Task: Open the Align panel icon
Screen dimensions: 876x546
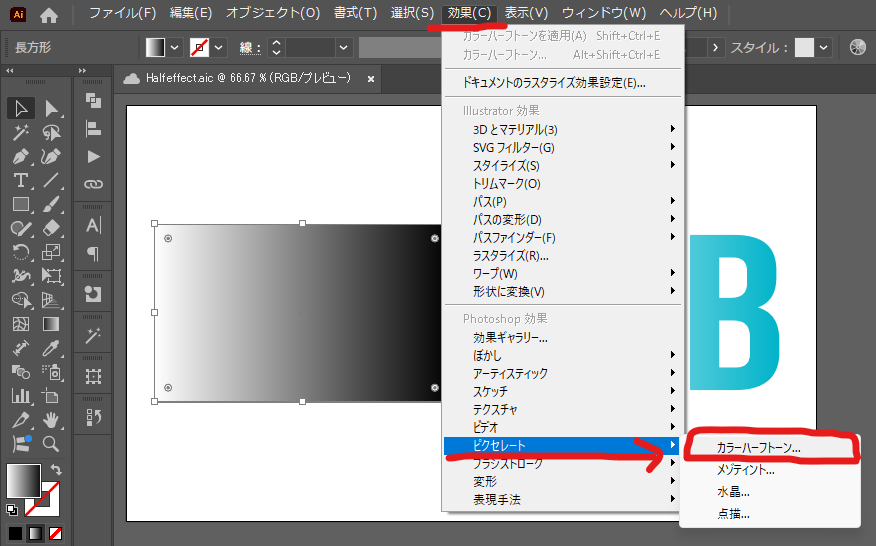Action: [x=93, y=129]
